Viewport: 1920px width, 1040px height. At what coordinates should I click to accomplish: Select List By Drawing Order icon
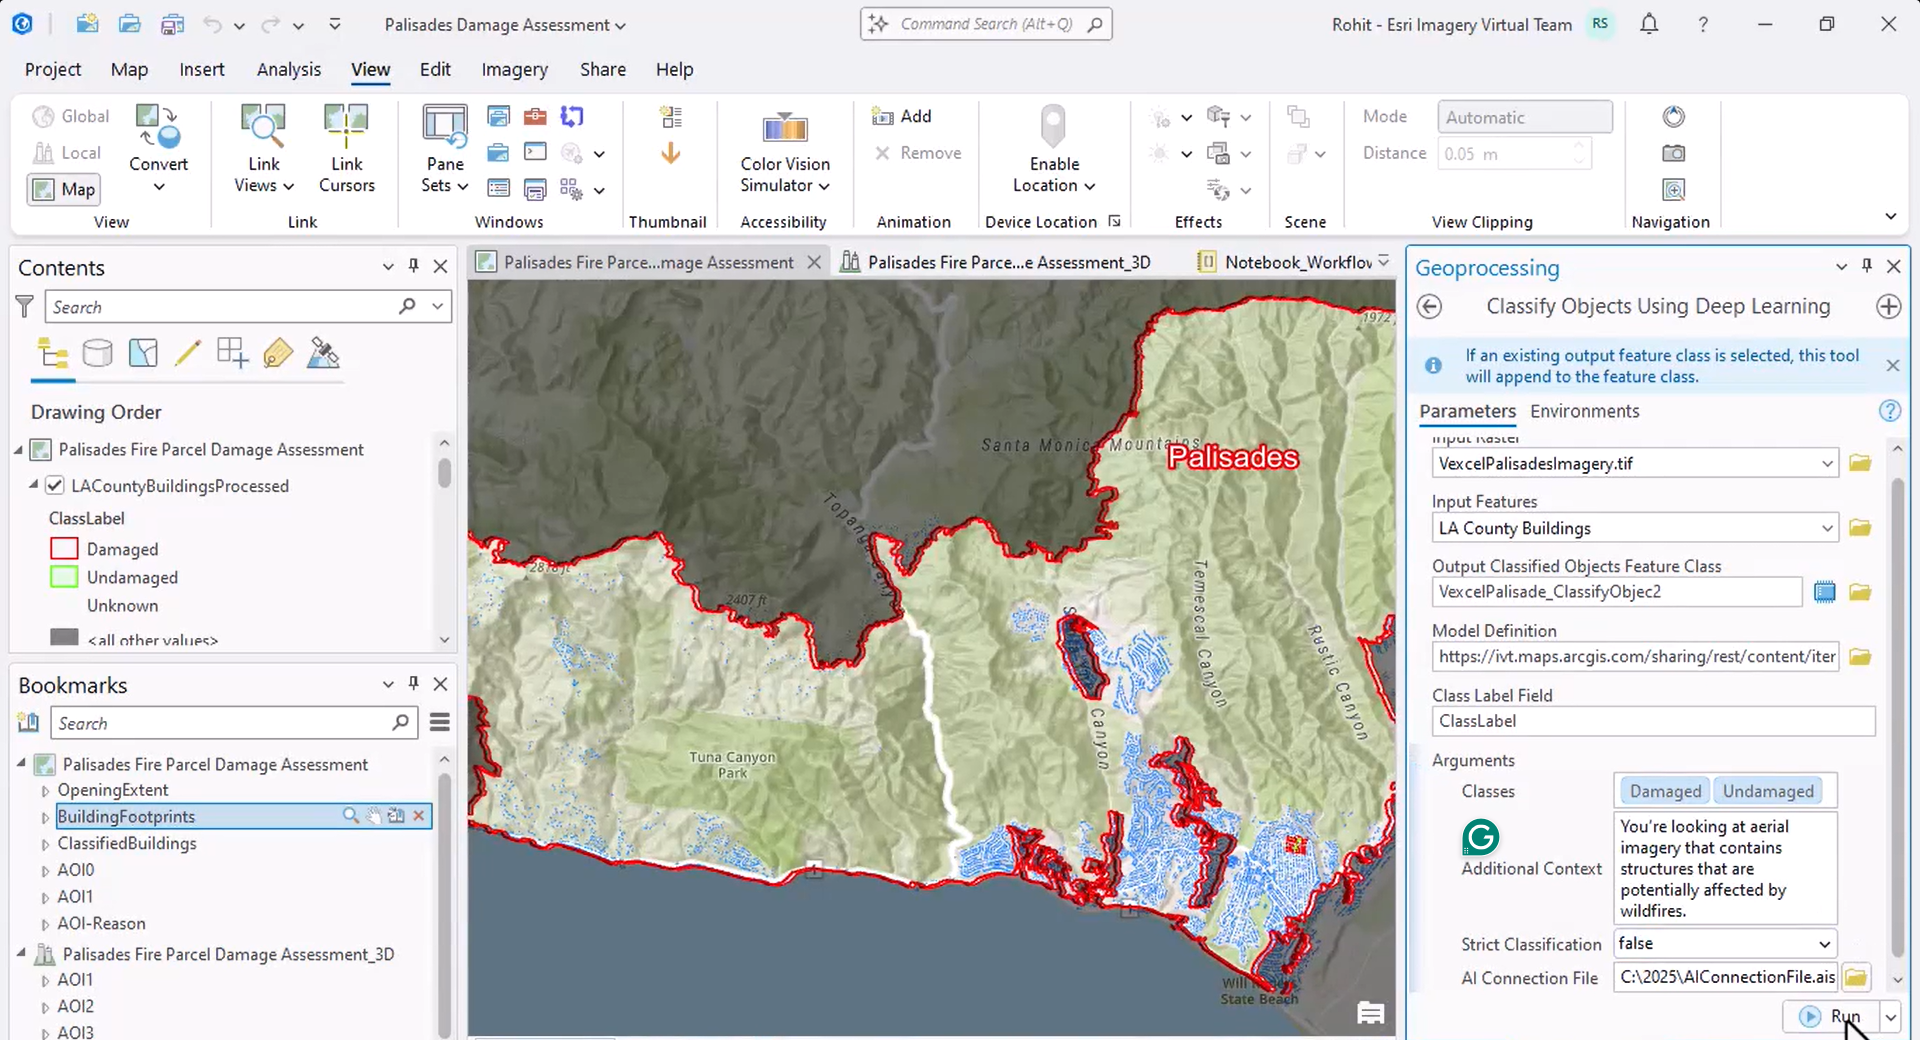(x=53, y=353)
